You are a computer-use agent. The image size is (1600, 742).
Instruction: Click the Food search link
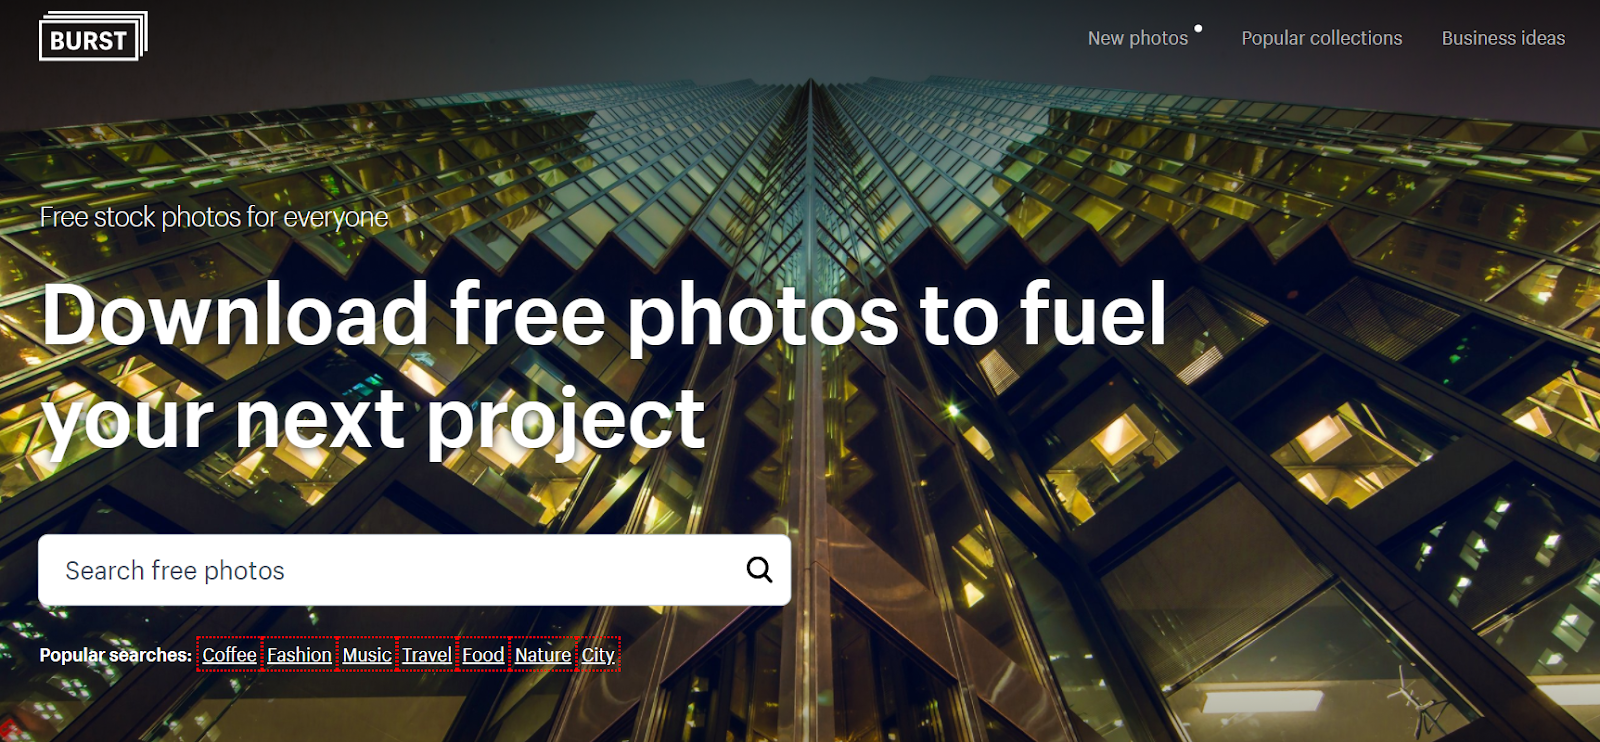(483, 655)
